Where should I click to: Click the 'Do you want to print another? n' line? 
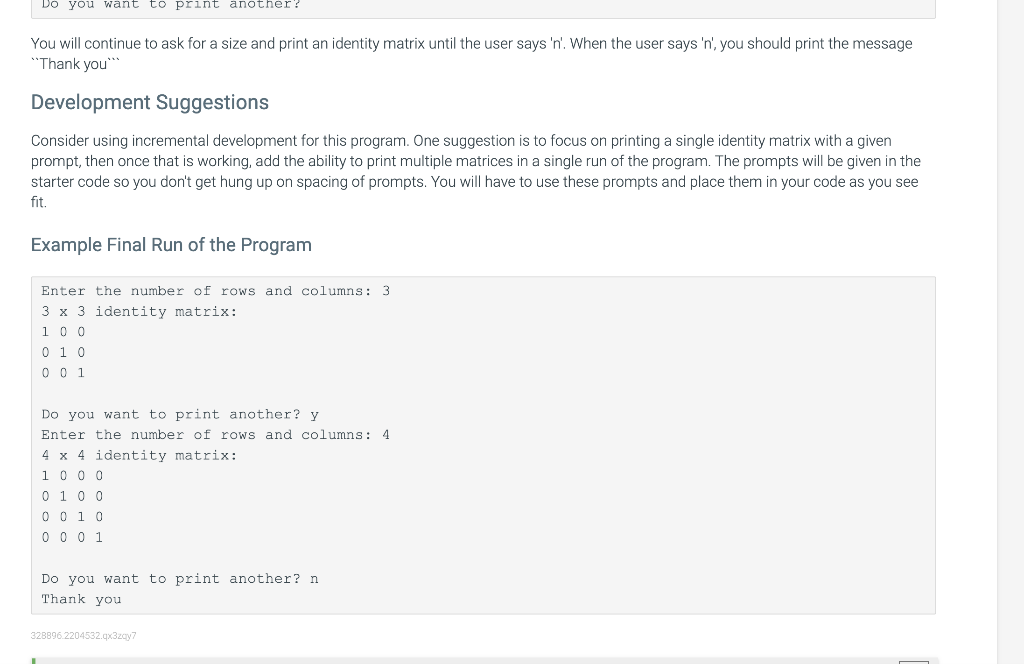[x=180, y=578]
